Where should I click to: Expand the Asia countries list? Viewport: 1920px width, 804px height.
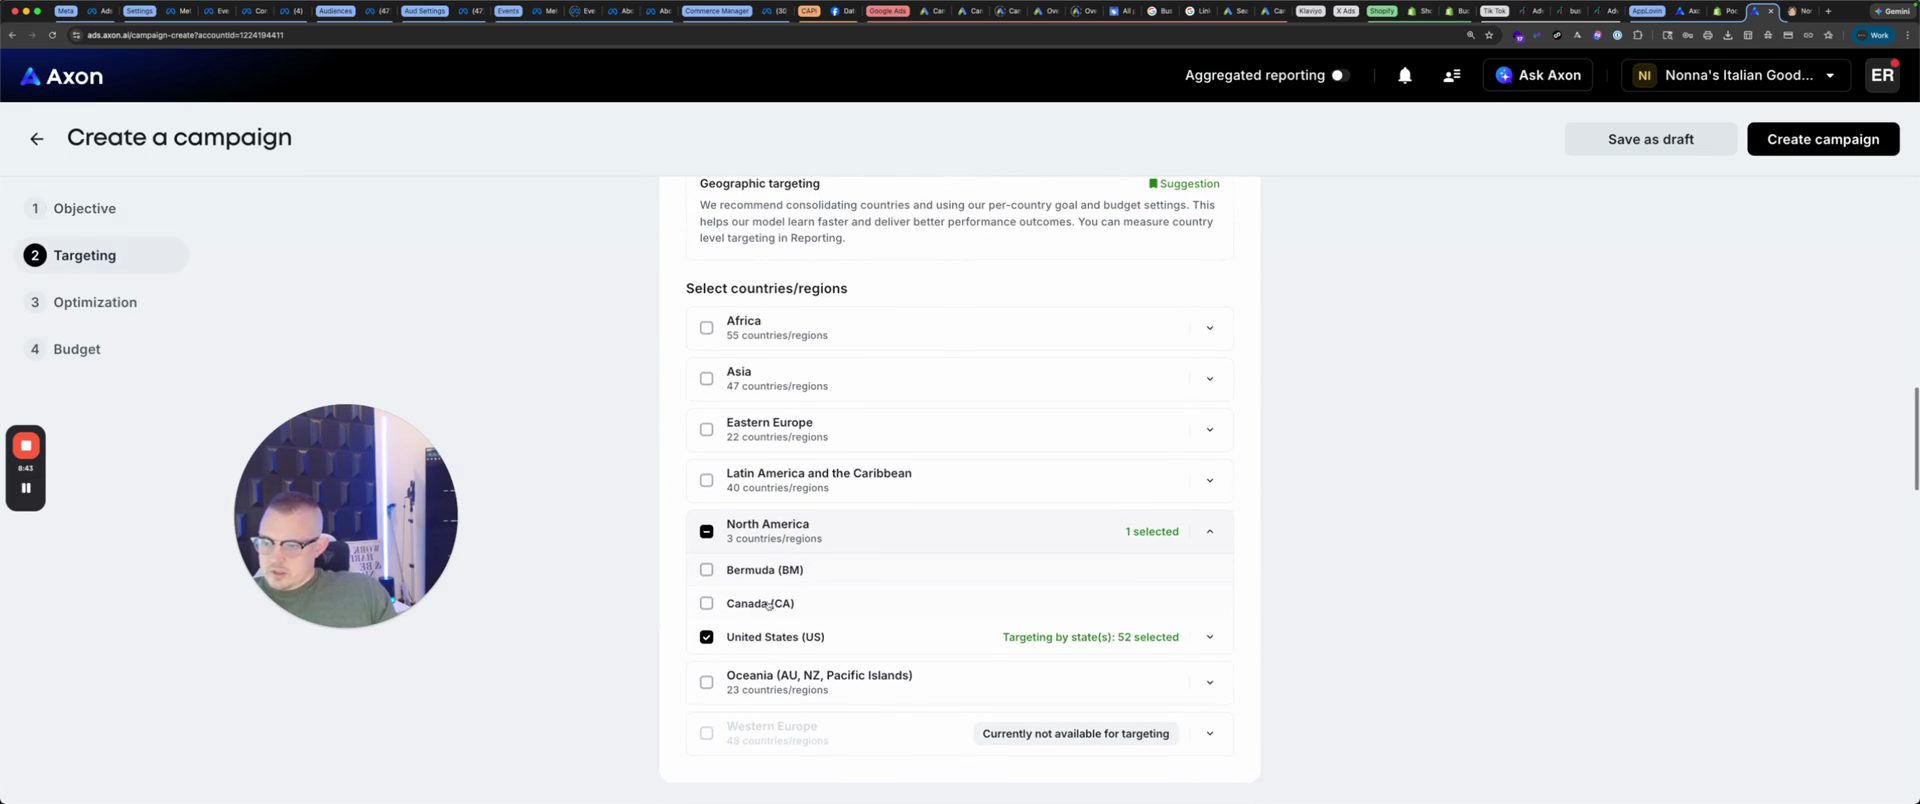pos(1209,379)
